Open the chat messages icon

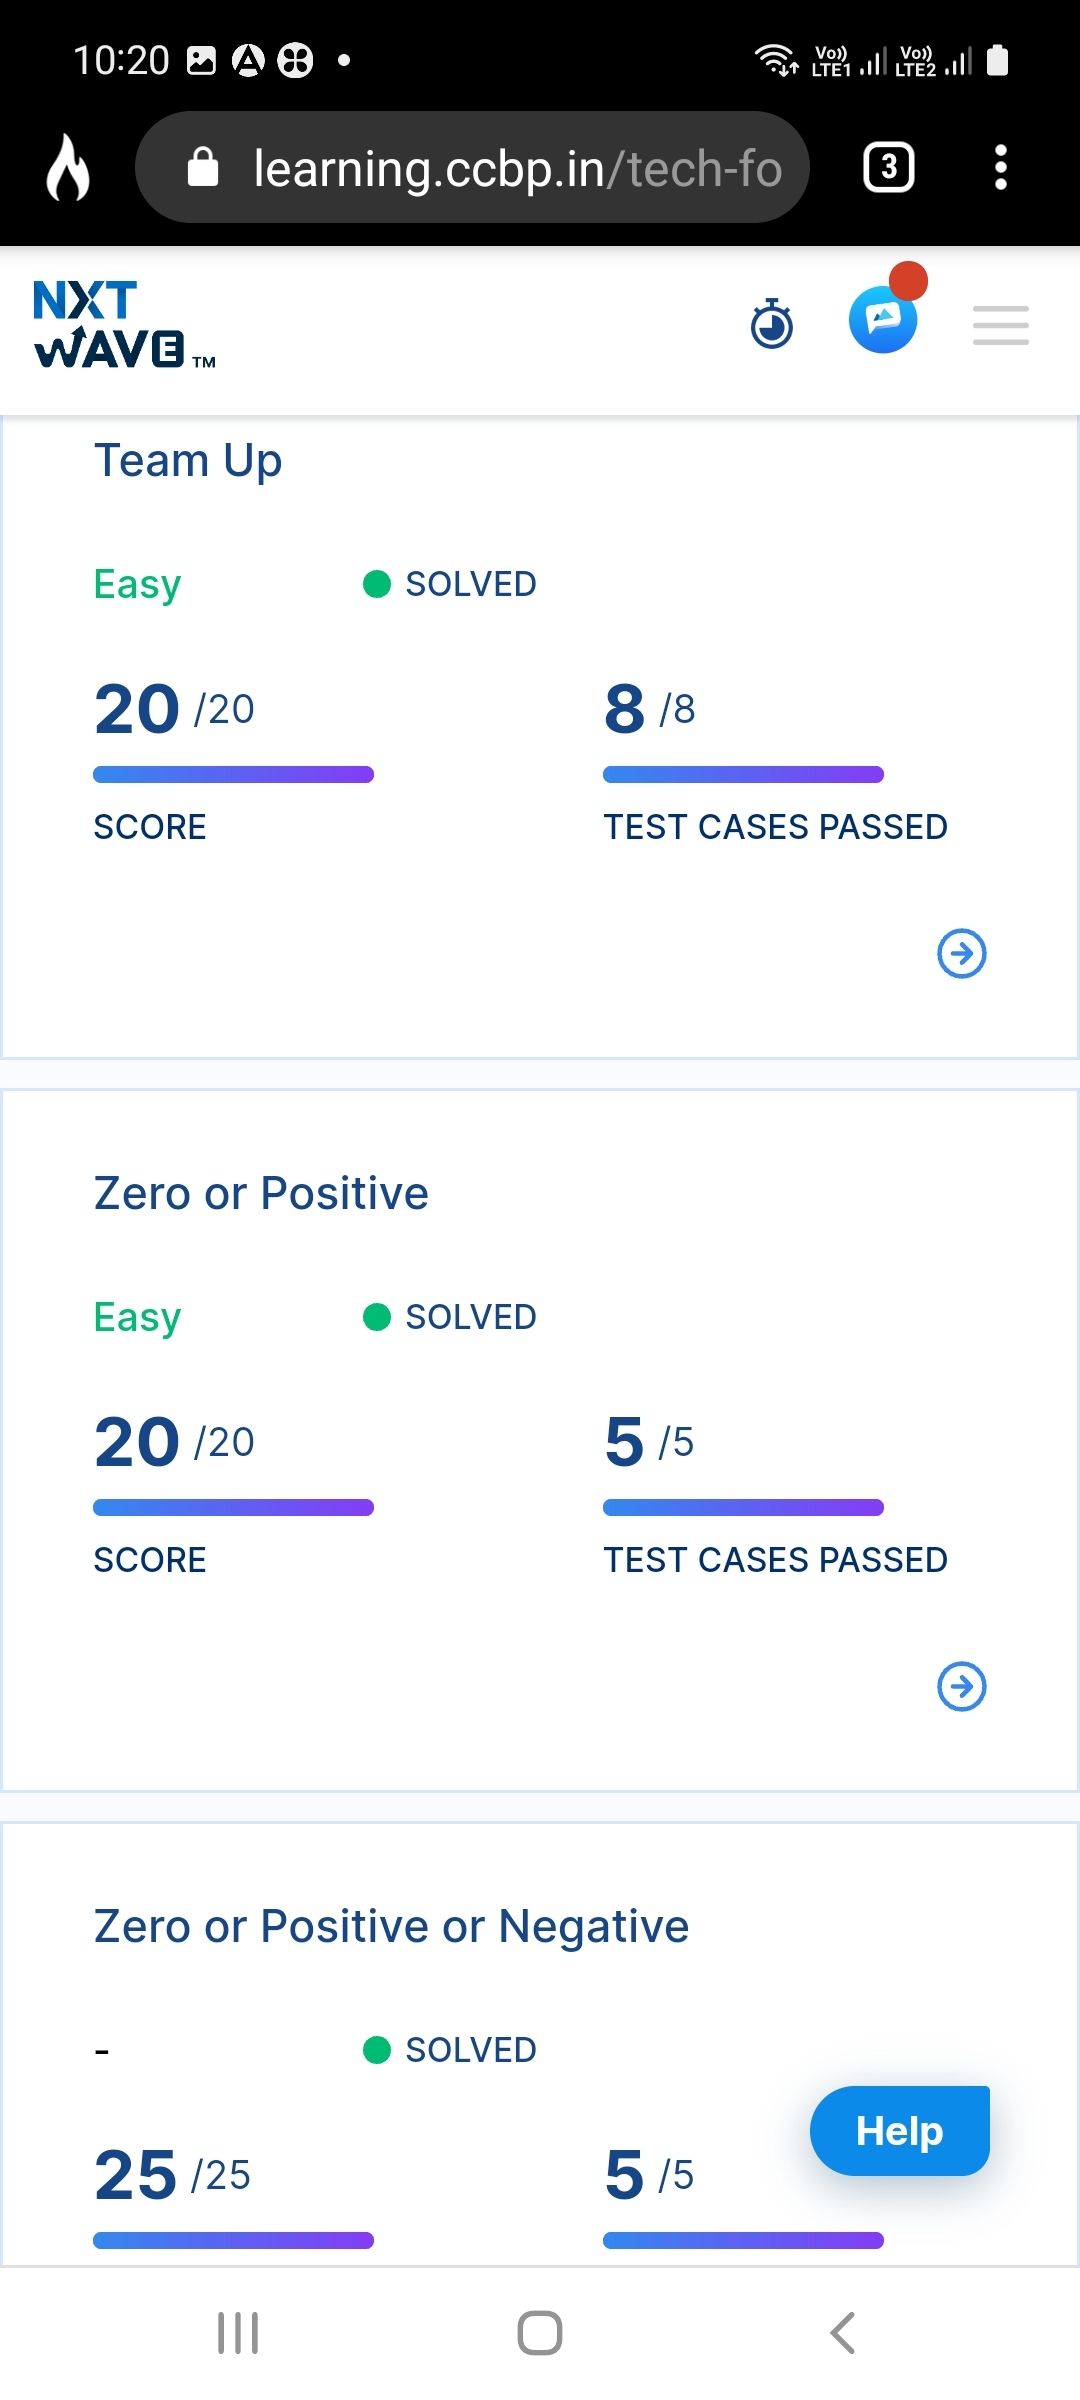(883, 319)
